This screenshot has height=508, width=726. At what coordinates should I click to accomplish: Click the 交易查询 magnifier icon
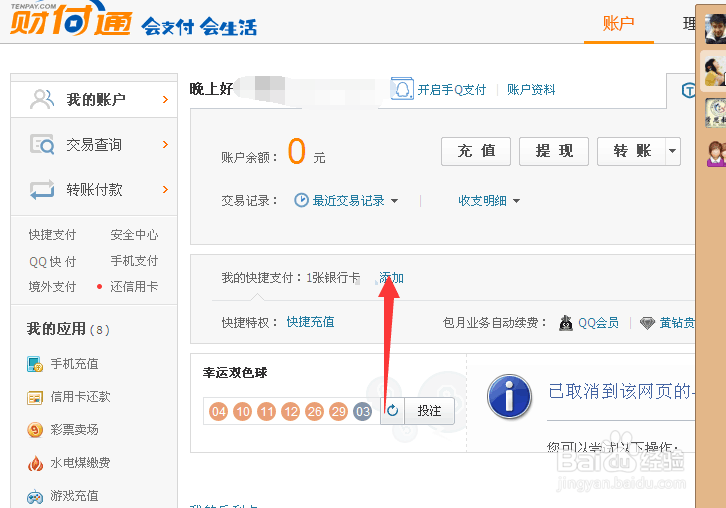42,144
